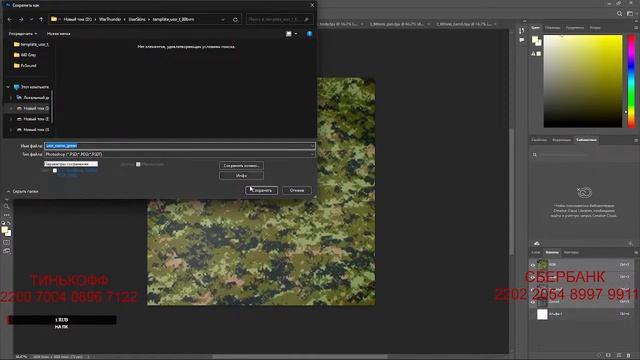Go forward in the Save As dialog
This screenshot has height=360, width=640.
(x=21, y=19)
